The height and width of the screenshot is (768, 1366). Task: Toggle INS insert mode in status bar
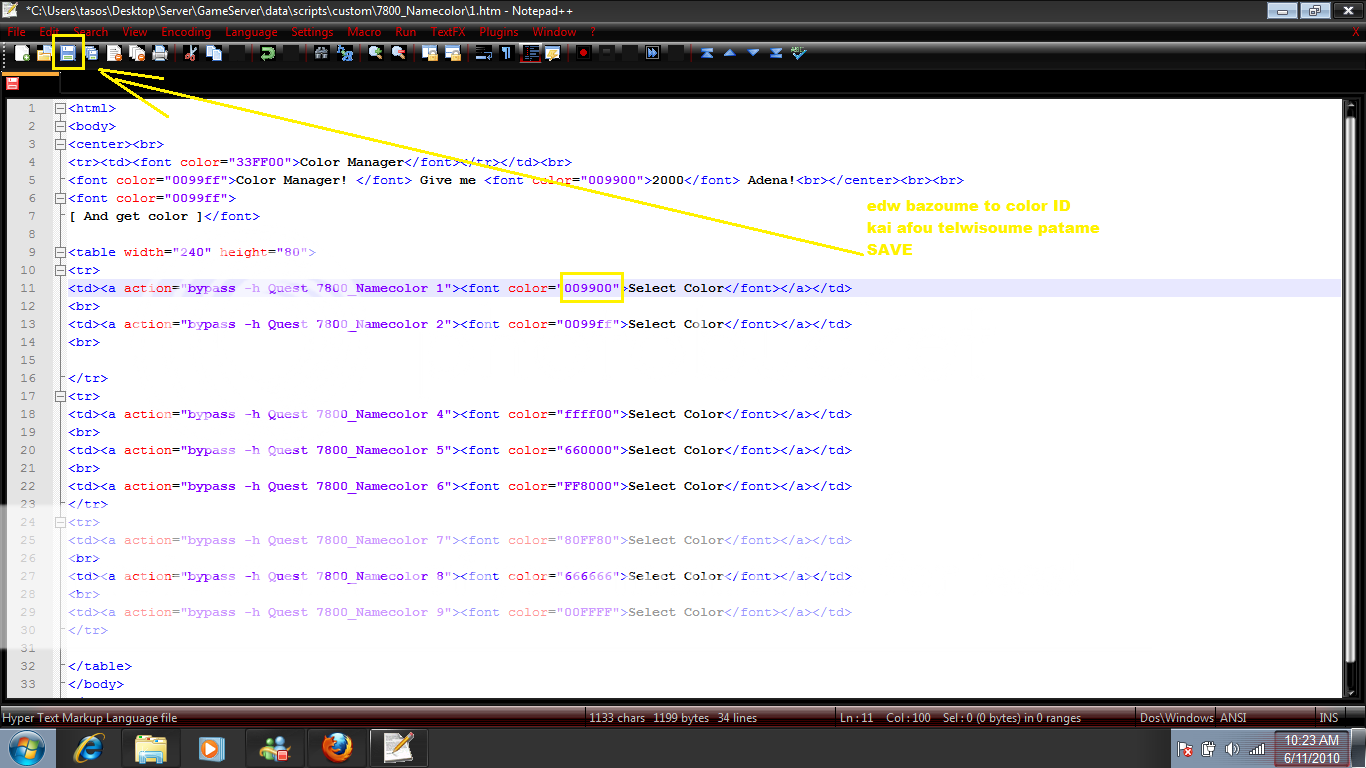pyautogui.click(x=1328, y=717)
